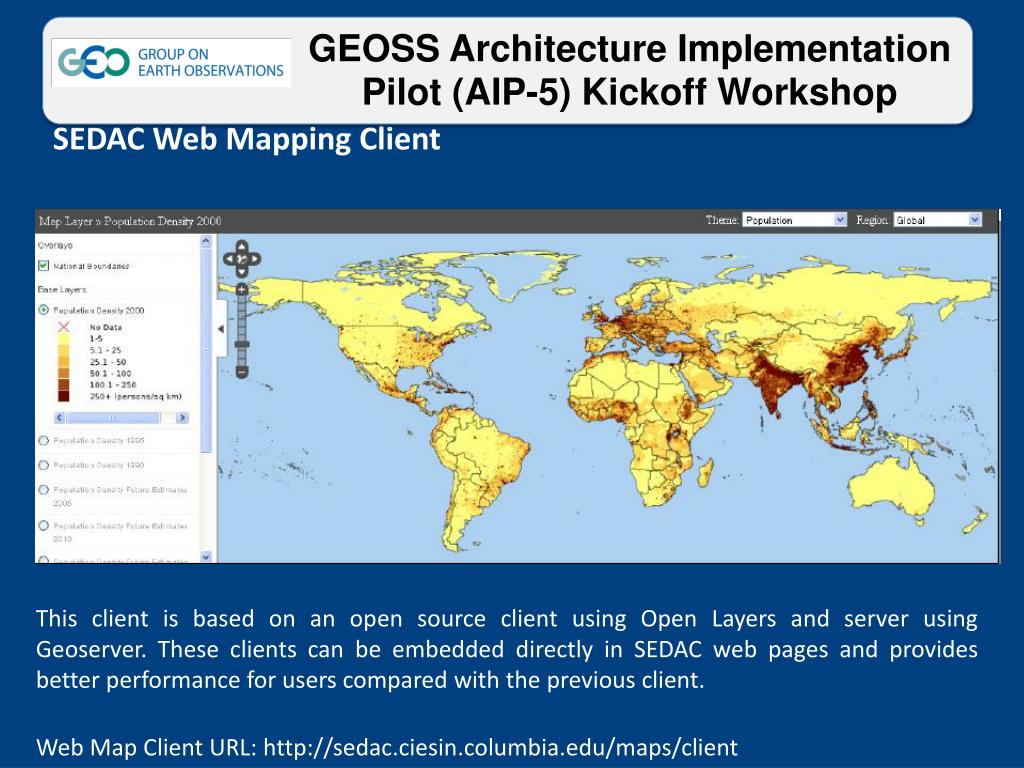Select Population Density Future Estimates 2005 layer
The height and width of the screenshot is (768, 1024).
coord(44,489)
